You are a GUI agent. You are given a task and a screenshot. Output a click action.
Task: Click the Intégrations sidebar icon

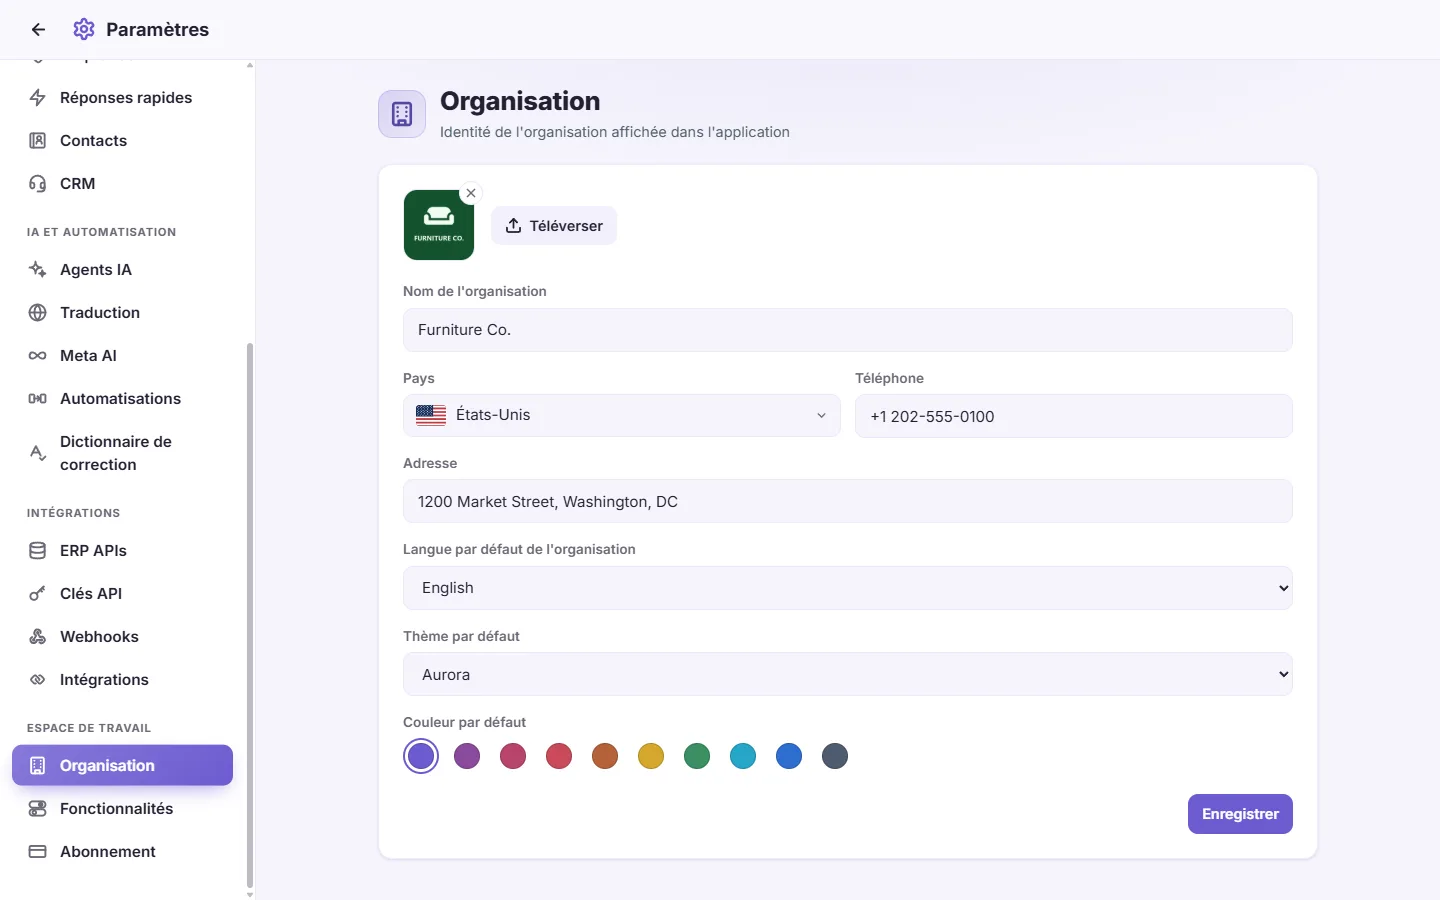(x=38, y=680)
